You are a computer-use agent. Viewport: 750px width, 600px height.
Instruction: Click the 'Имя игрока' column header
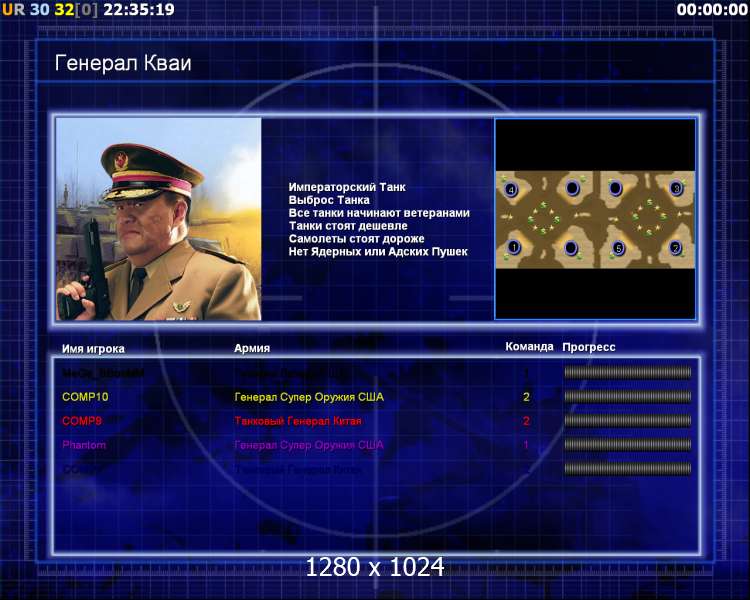[93, 349]
